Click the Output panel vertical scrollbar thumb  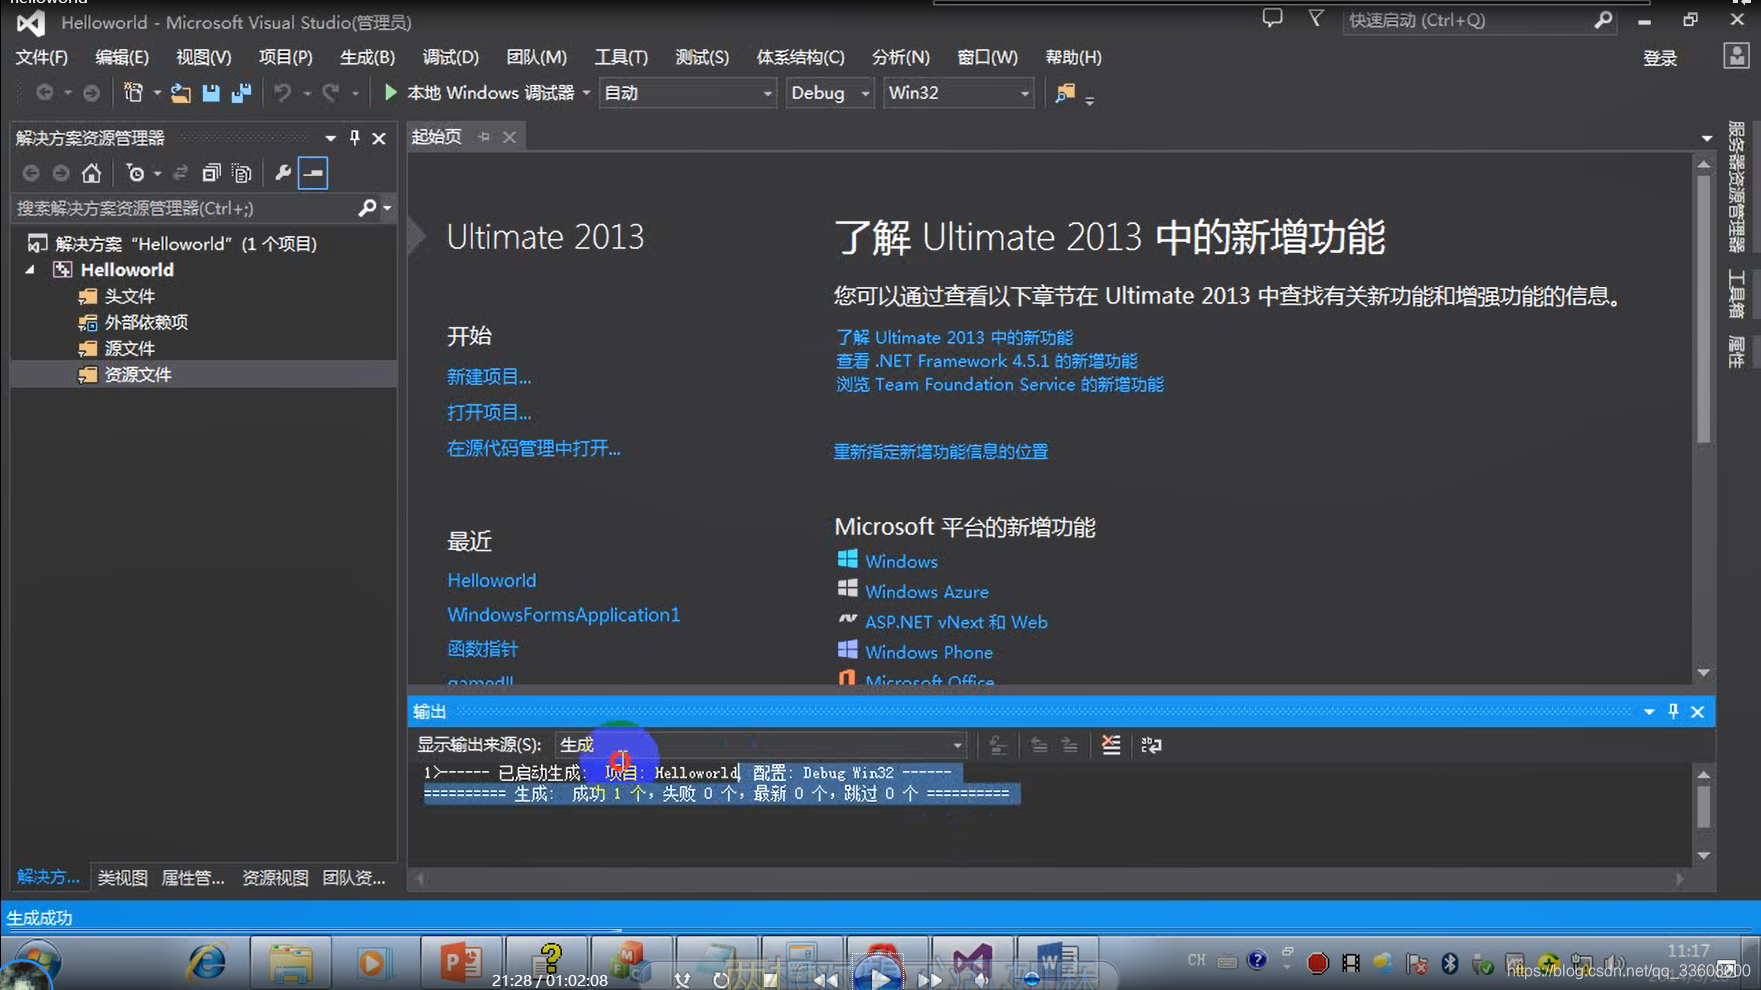[x=1704, y=806]
